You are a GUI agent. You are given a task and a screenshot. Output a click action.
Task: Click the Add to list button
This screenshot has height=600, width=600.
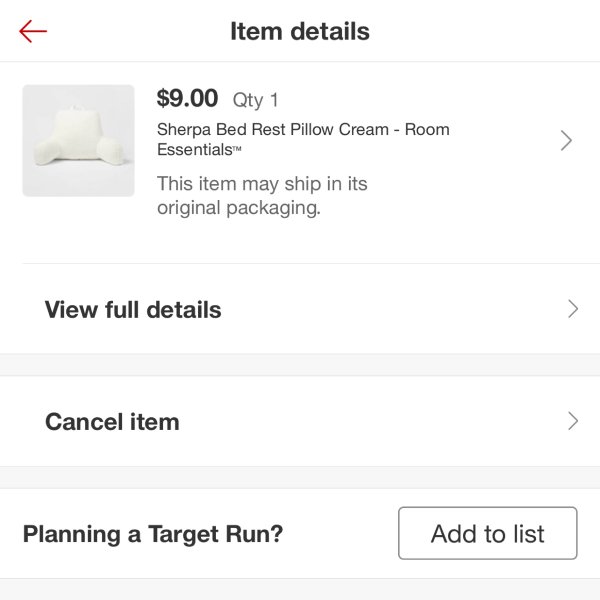point(488,533)
